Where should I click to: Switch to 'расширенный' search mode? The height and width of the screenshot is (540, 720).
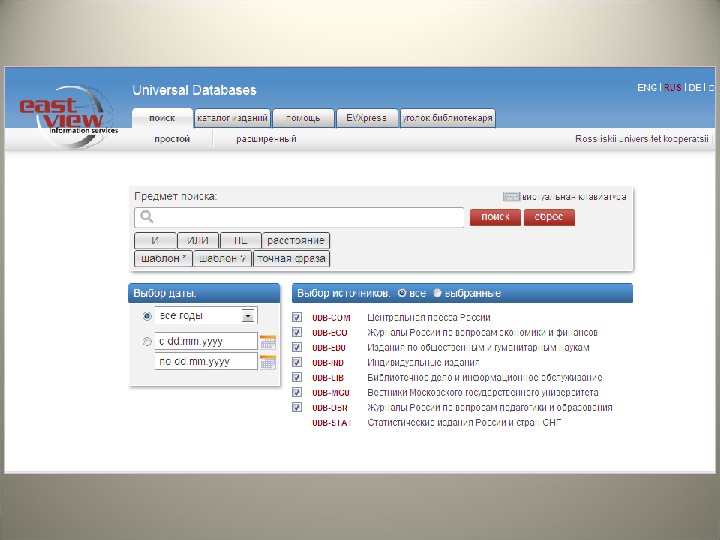266,139
